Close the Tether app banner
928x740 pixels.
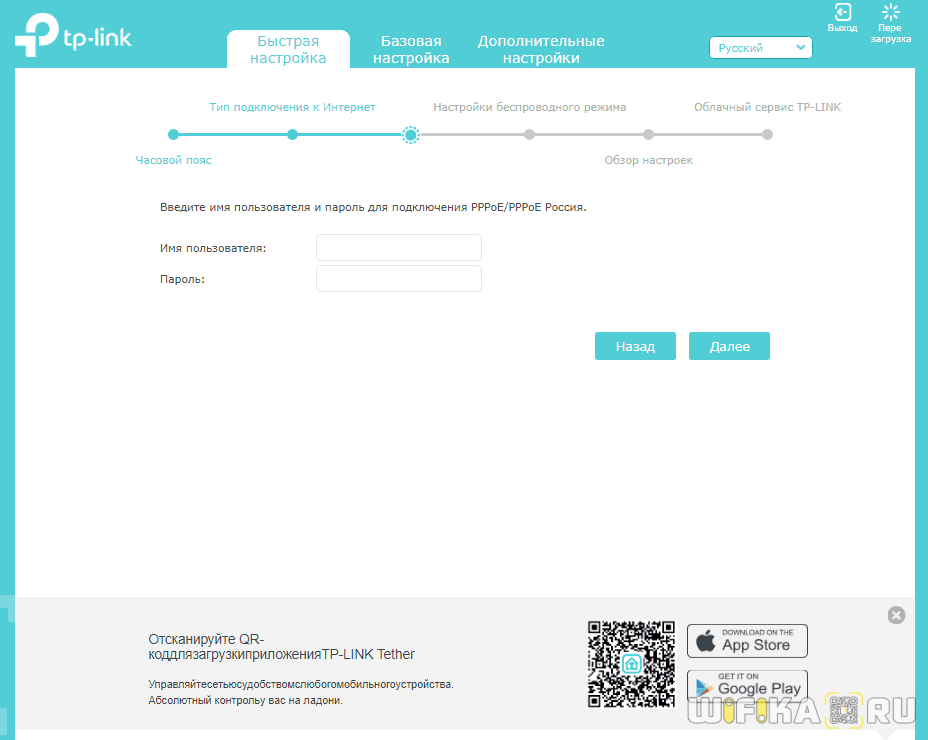[896, 615]
